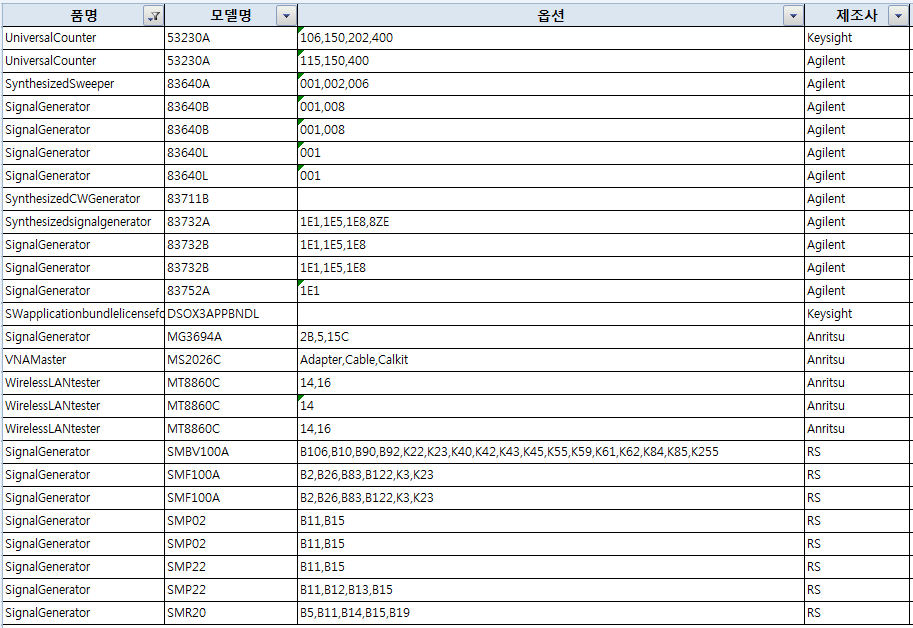Select the SynthesizedCWGenerator cell
The image size is (913, 628).
pos(73,199)
